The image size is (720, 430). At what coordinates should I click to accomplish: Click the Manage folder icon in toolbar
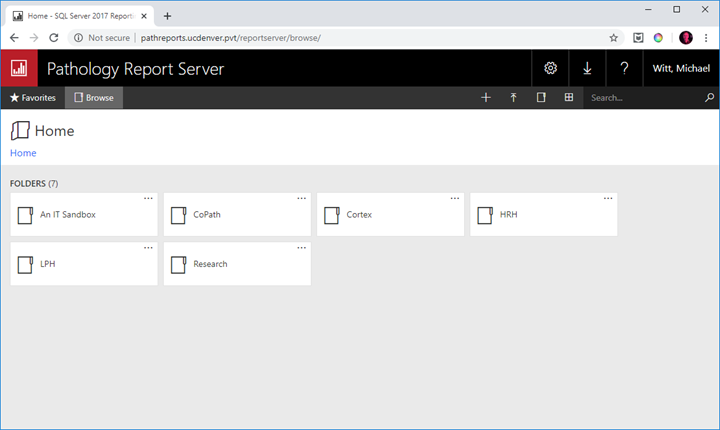coord(541,97)
